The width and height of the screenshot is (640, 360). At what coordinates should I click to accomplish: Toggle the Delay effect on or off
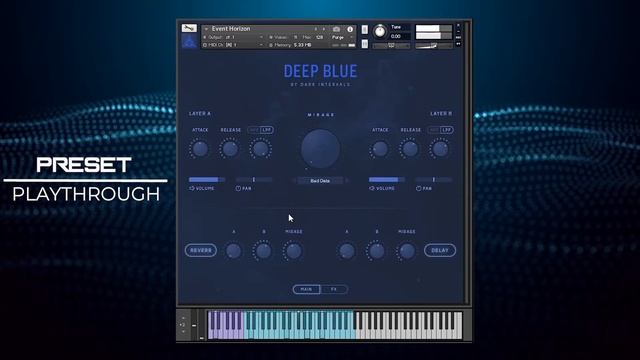440,250
